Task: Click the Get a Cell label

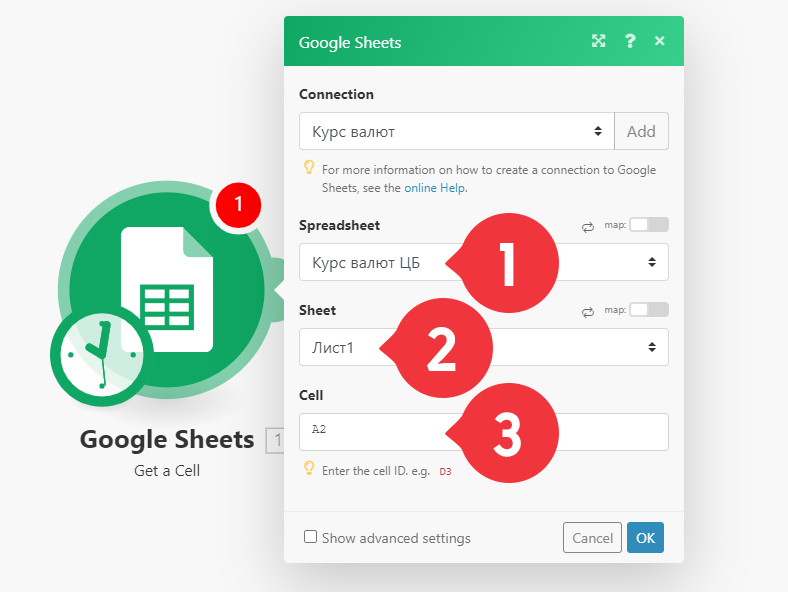Action: [167, 471]
